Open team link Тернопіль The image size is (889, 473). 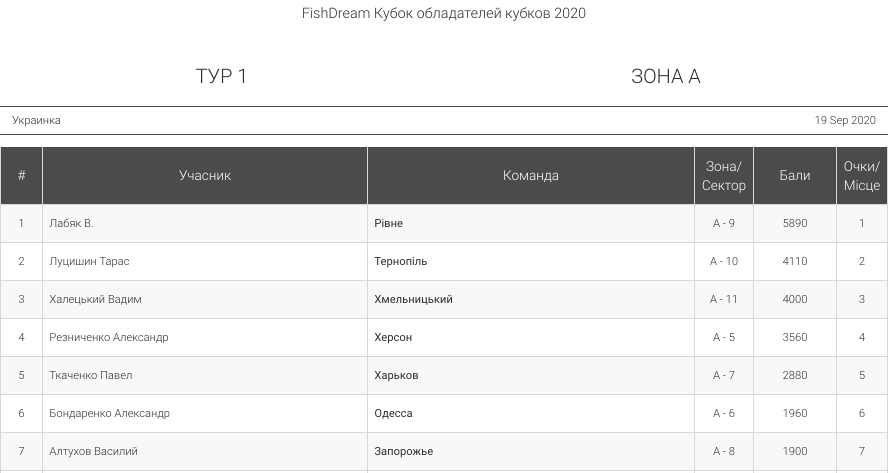pos(401,261)
